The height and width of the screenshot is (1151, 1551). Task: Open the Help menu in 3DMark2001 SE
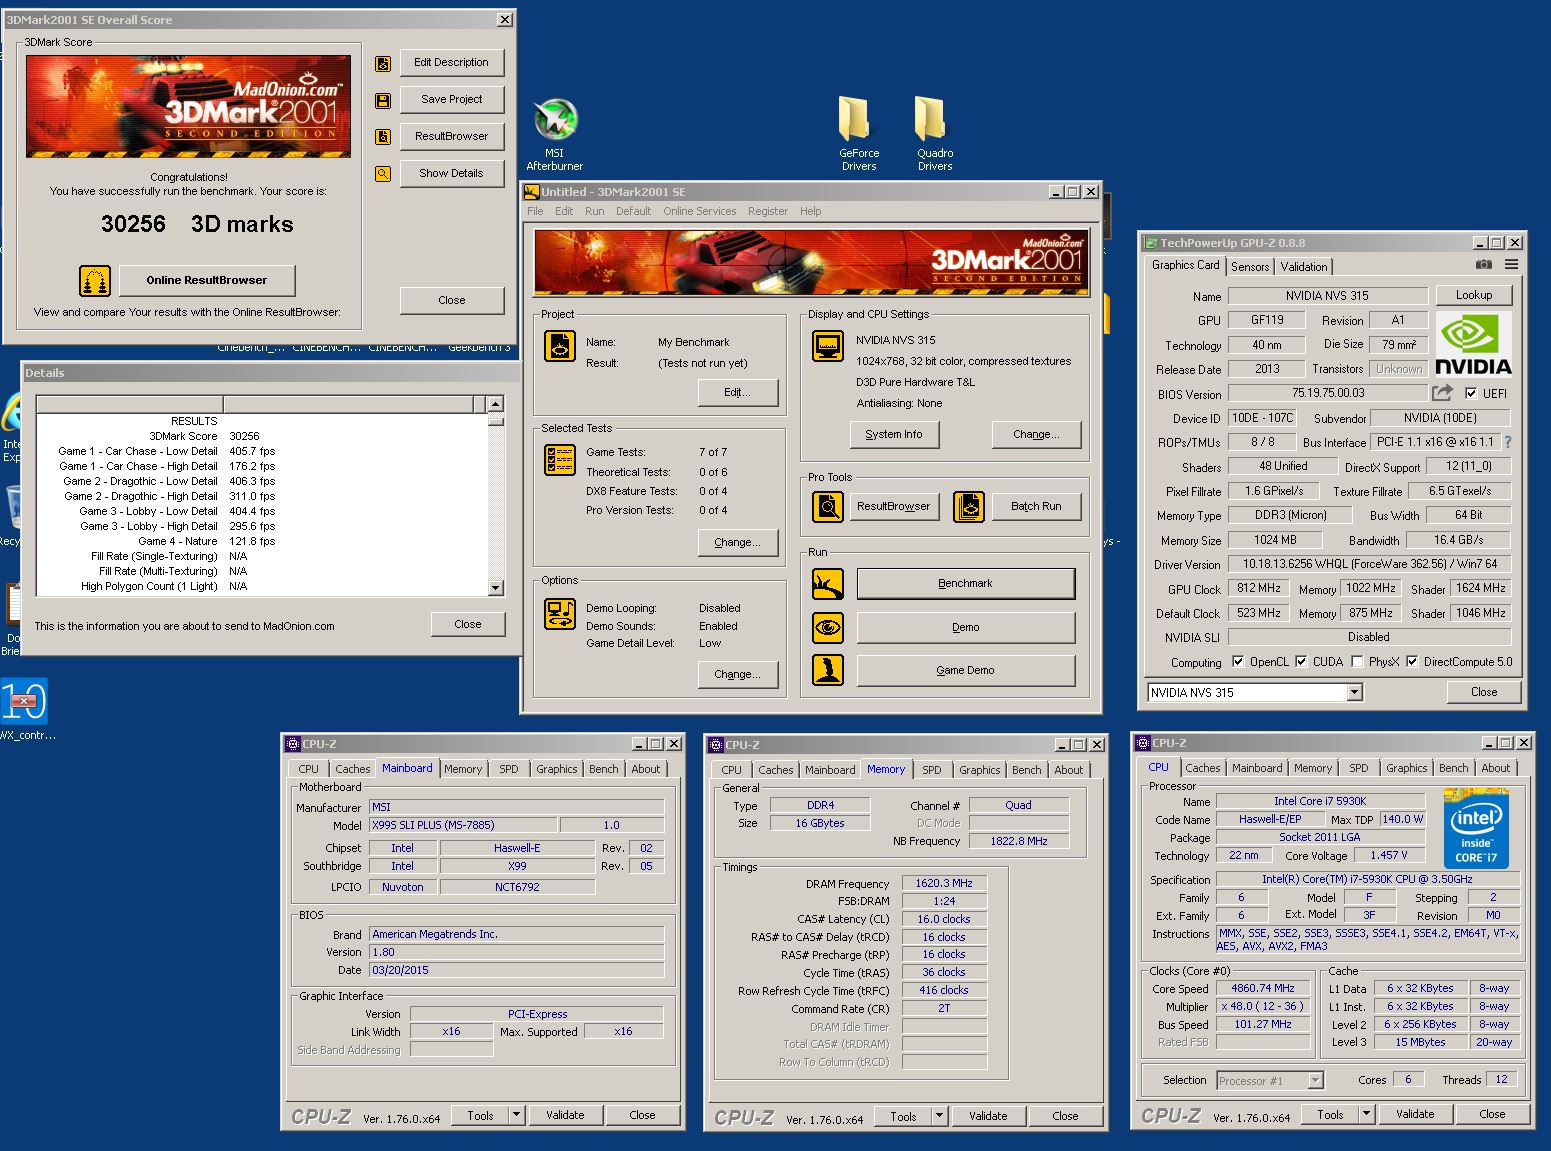[810, 211]
